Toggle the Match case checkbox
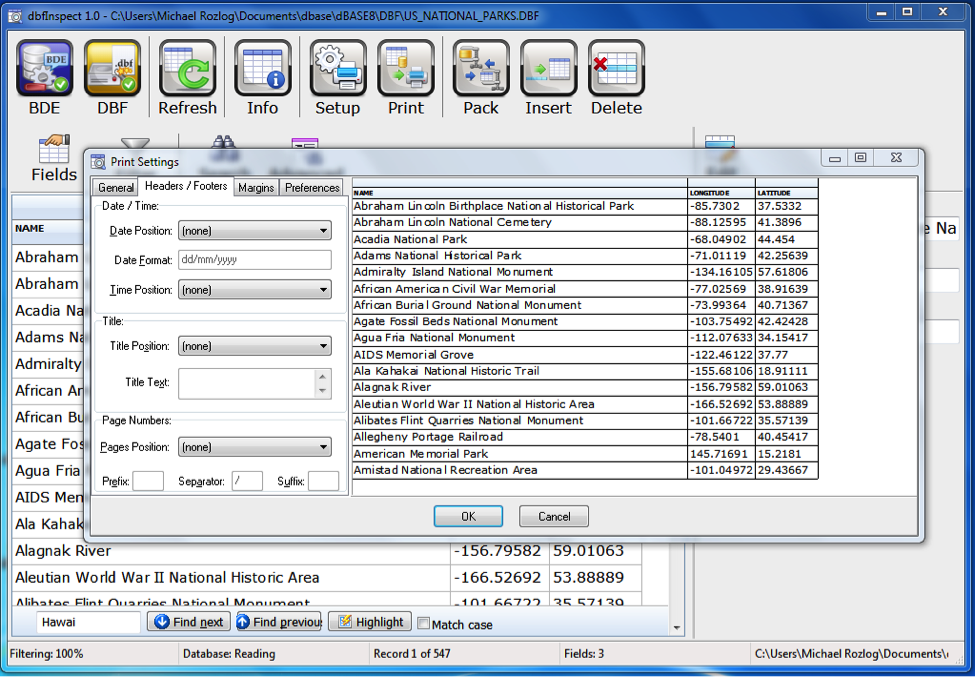Image resolution: width=975 pixels, height=677 pixels. tap(423, 623)
